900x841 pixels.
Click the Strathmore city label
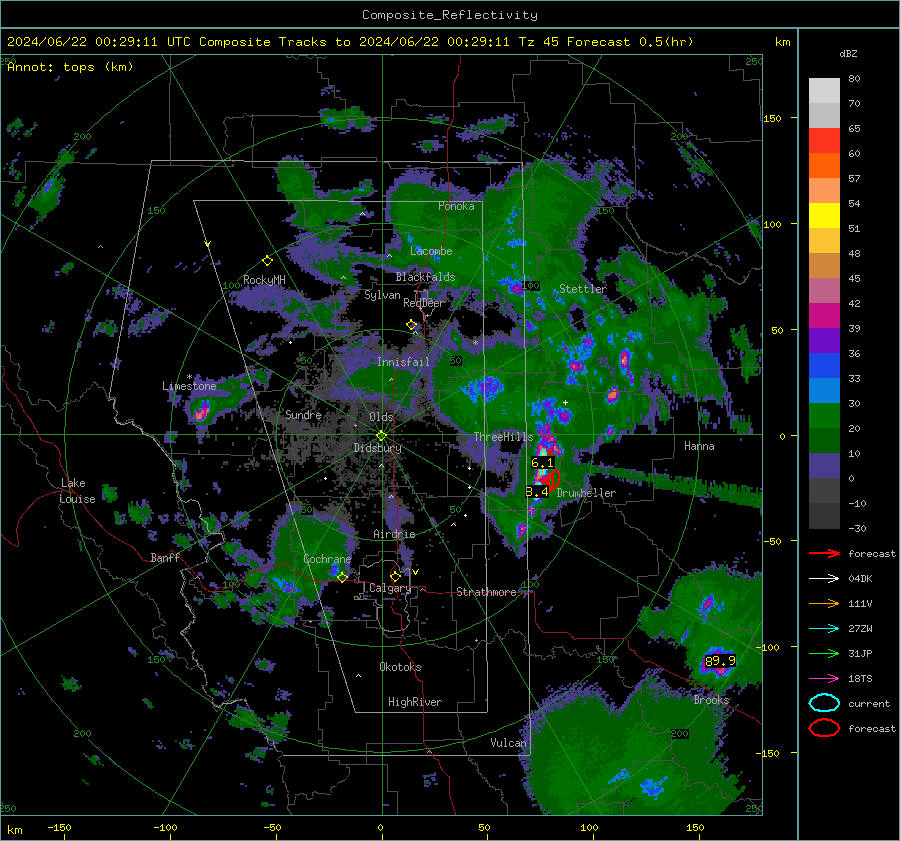[x=486, y=592]
